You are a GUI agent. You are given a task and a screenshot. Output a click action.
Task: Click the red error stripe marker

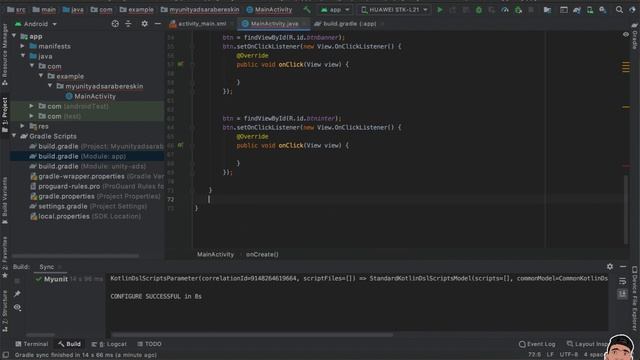pyautogui.click(x=626, y=166)
